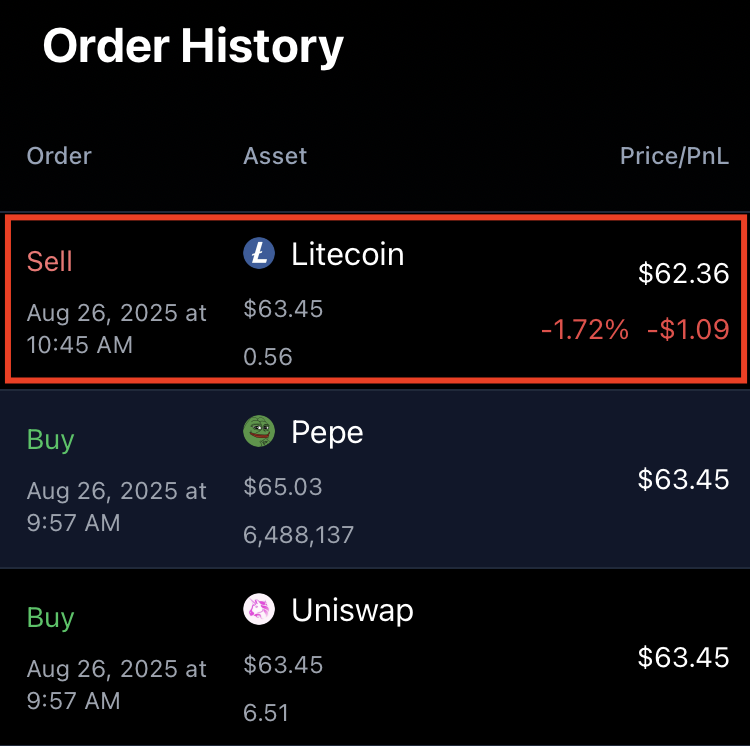Open the Pepe asset name

(327, 433)
